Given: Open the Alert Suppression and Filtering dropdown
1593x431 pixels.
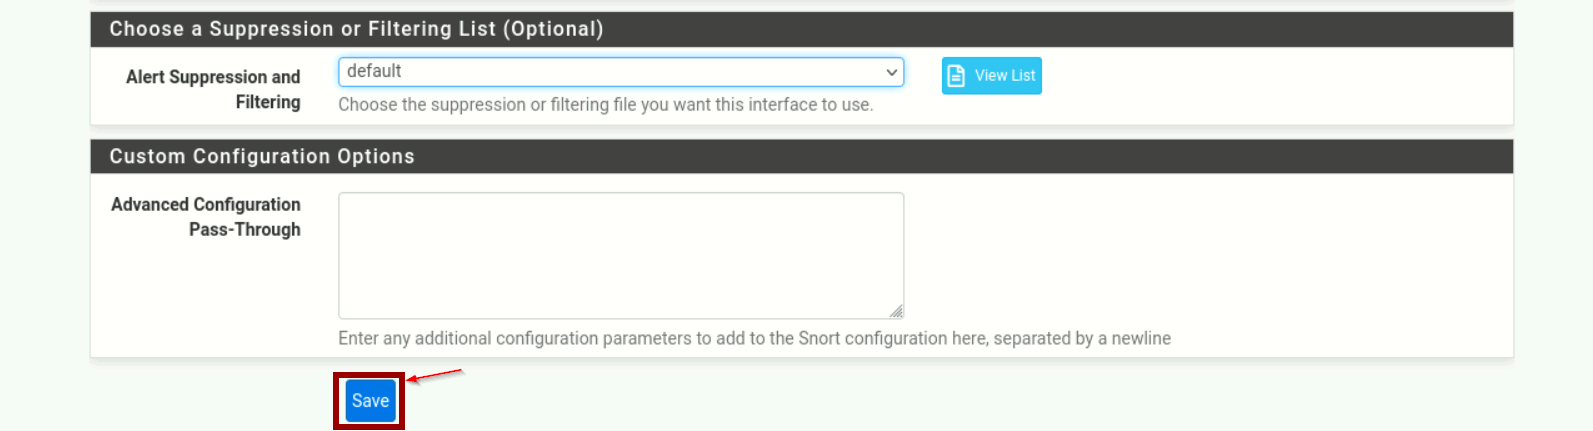Looking at the screenshot, I should point(620,72).
